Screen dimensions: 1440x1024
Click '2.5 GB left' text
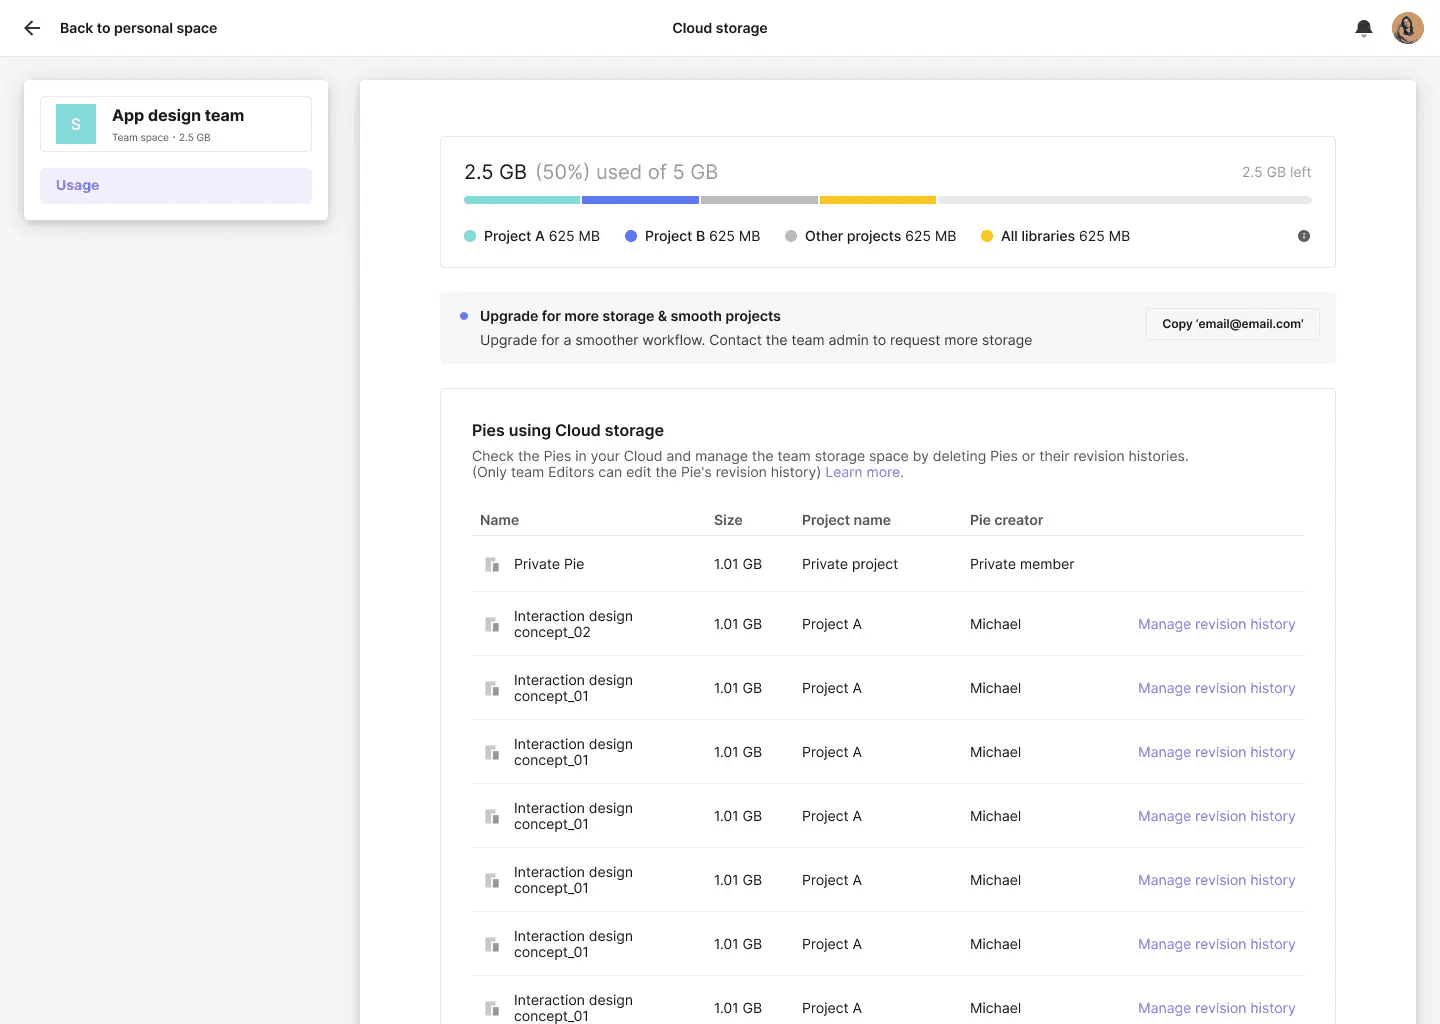1276,172
